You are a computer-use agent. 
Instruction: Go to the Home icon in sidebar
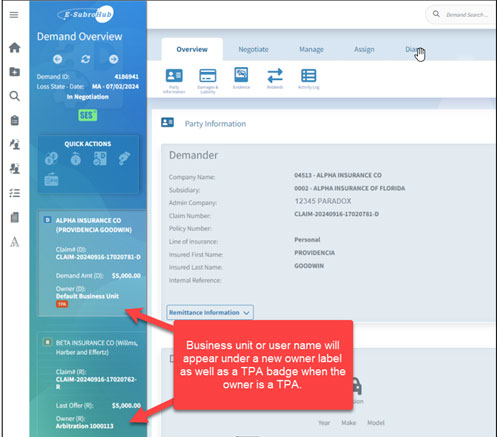click(14, 48)
